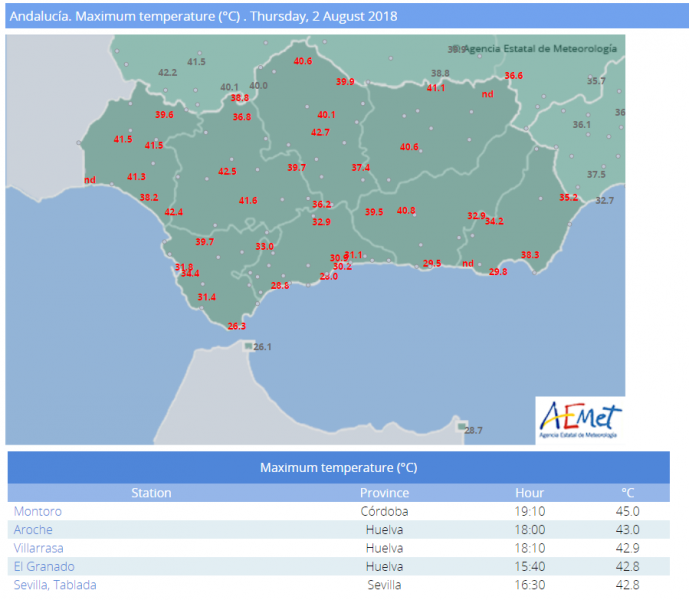Click the 38.3 label near Almería coast
This screenshot has height=600, width=689.
point(530,255)
